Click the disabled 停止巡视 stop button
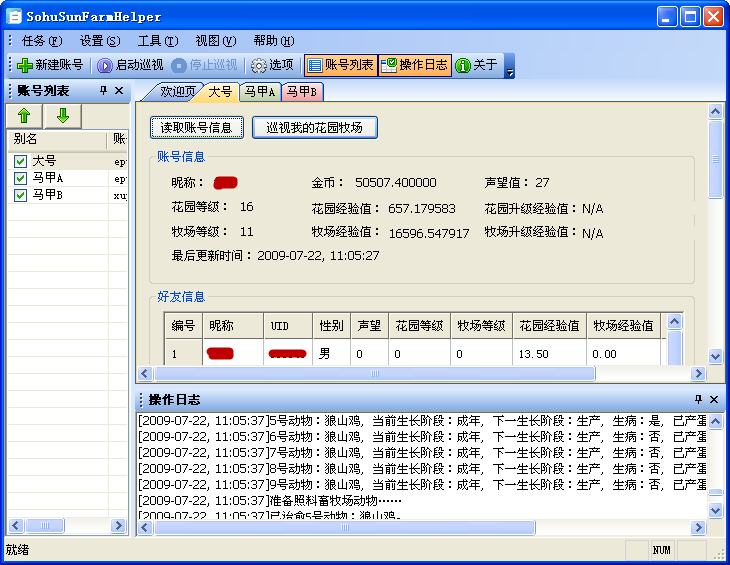 [204, 65]
